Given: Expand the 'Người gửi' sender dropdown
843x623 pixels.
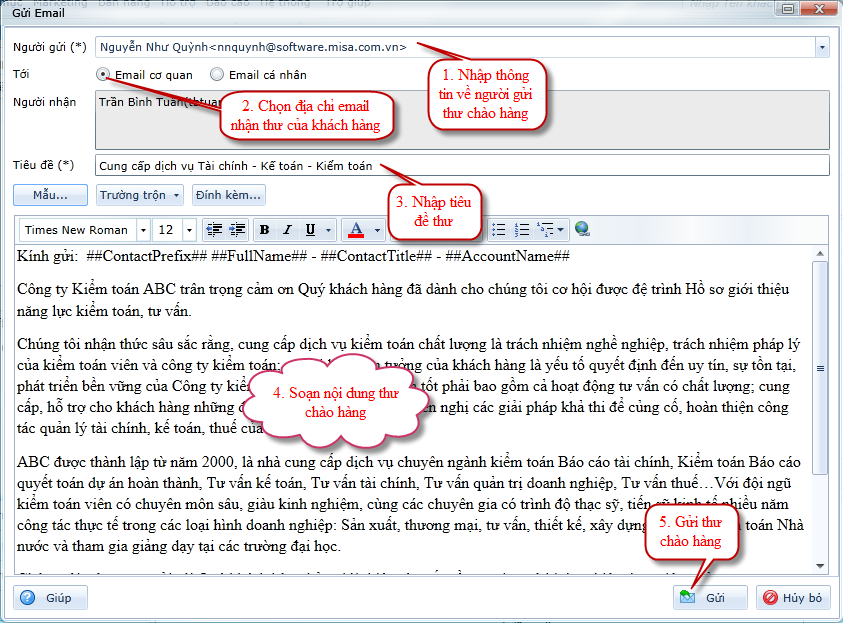Looking at the screenshot, I should (822, 47).
